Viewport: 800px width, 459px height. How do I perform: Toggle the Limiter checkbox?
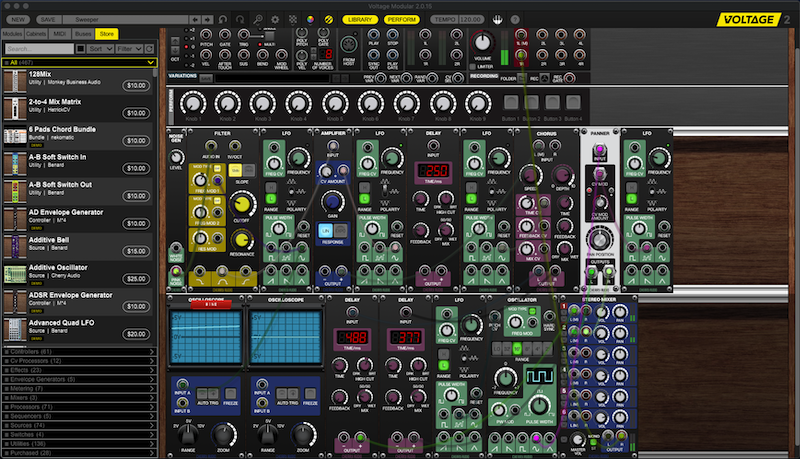click(x=472, y=67)
